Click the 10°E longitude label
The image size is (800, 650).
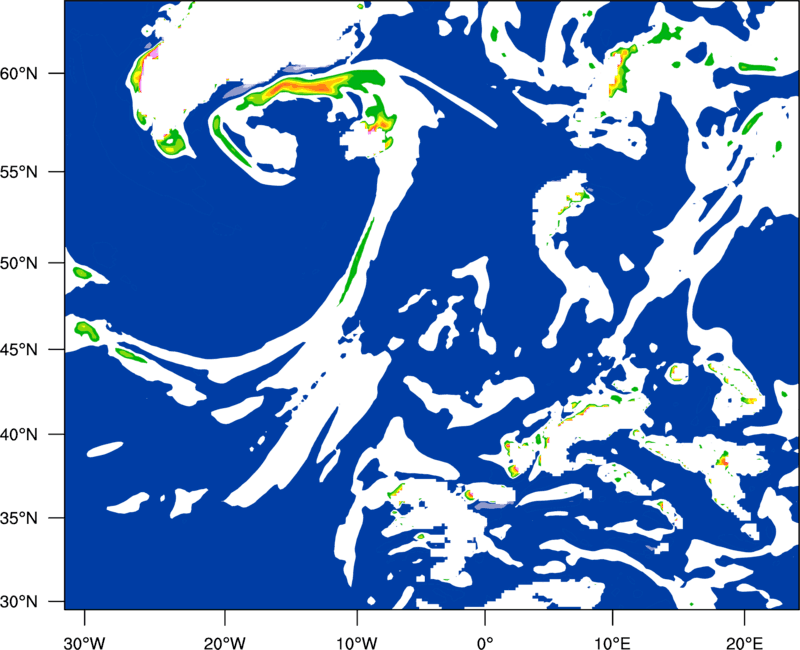point(612,643)
